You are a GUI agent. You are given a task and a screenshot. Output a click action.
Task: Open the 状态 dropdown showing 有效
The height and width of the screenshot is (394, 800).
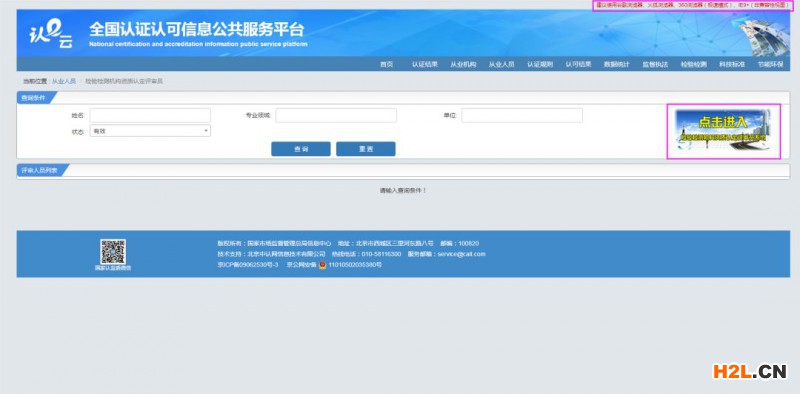click(x=150, y=131)
